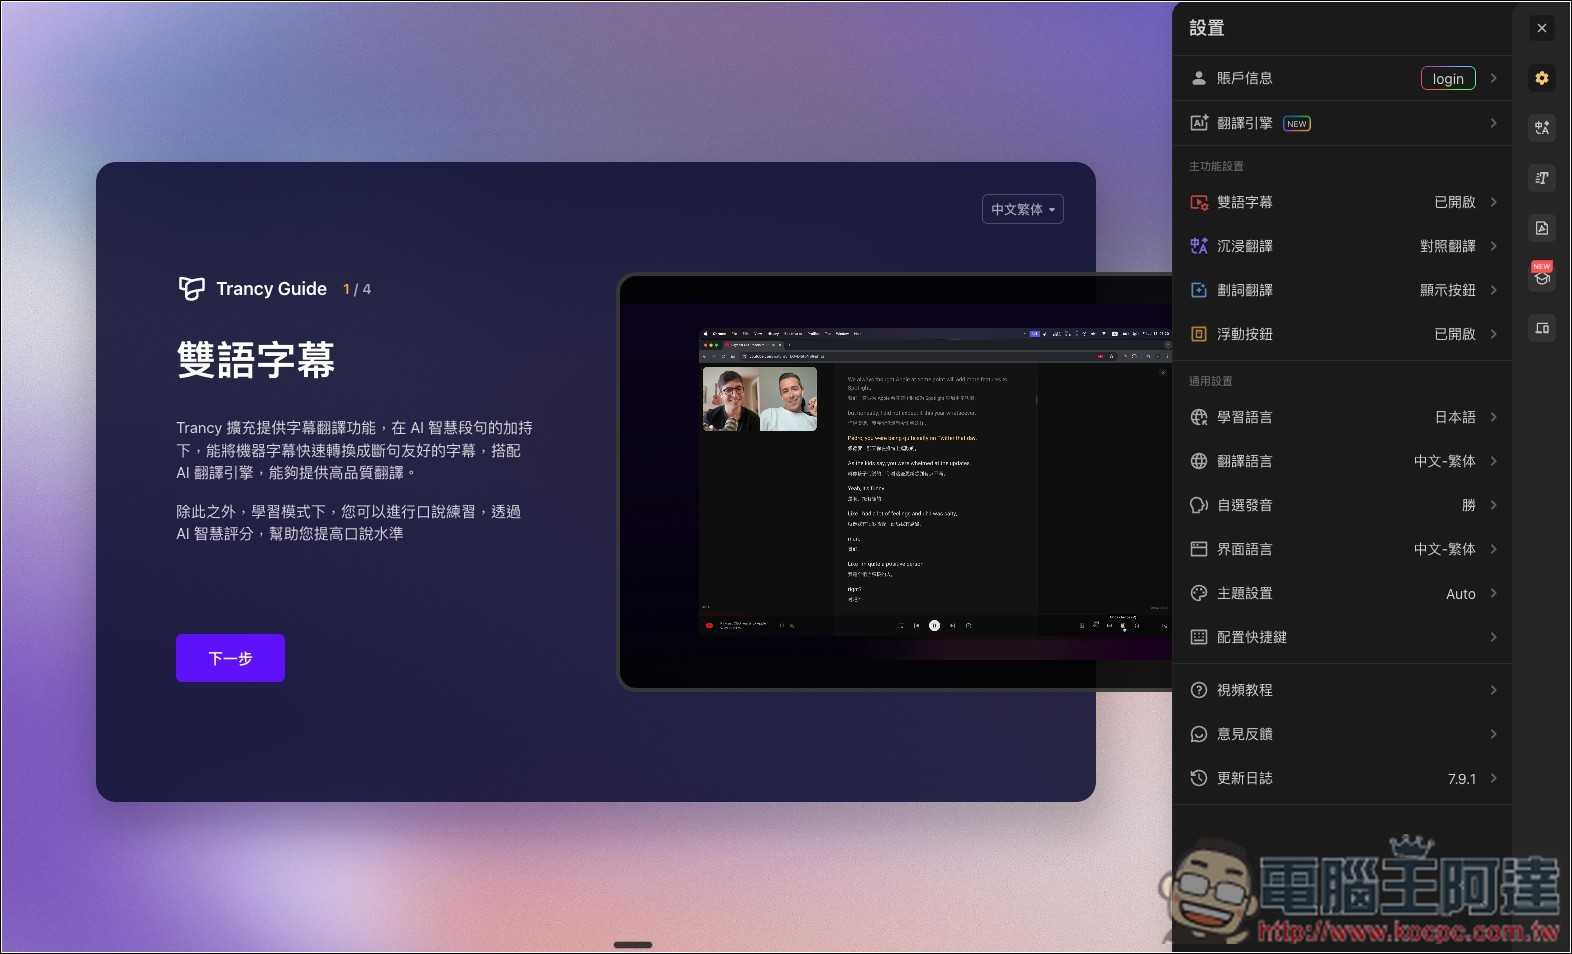Click the changelog history clock icon
The image size is (1572, 954).
(1199, 778)
